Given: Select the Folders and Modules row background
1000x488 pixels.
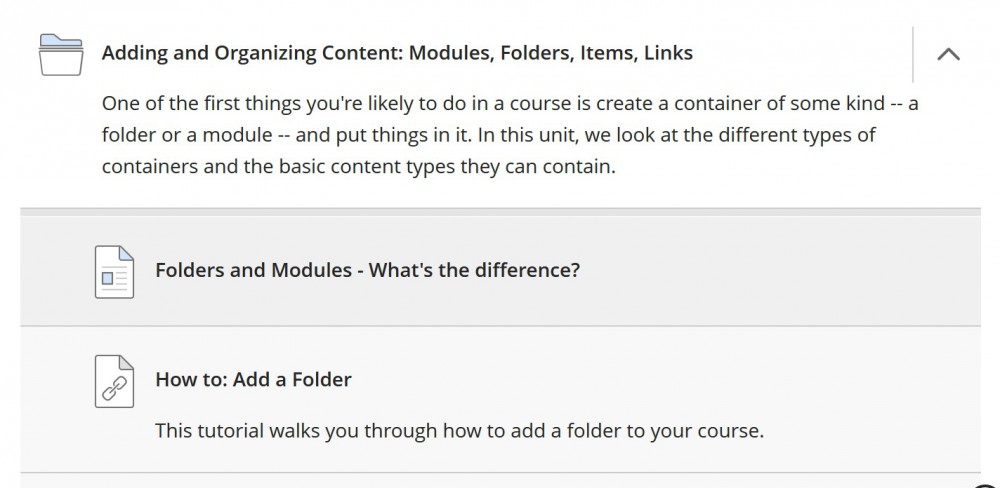Looking at the screenshot, I should [x=501, y=271].
